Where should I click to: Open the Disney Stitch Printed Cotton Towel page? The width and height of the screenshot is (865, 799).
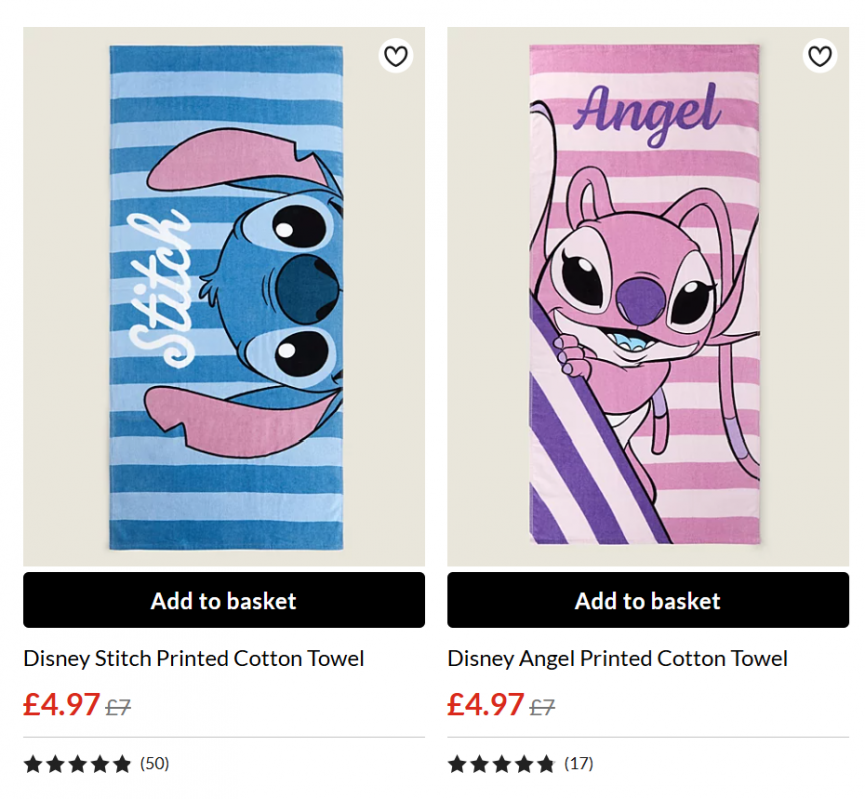[193, 659]
